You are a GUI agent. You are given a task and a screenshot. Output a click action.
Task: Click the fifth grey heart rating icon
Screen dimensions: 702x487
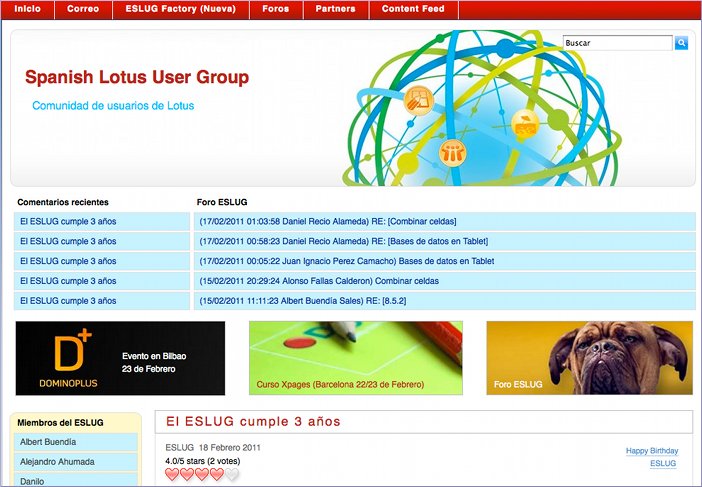point(231,474)
